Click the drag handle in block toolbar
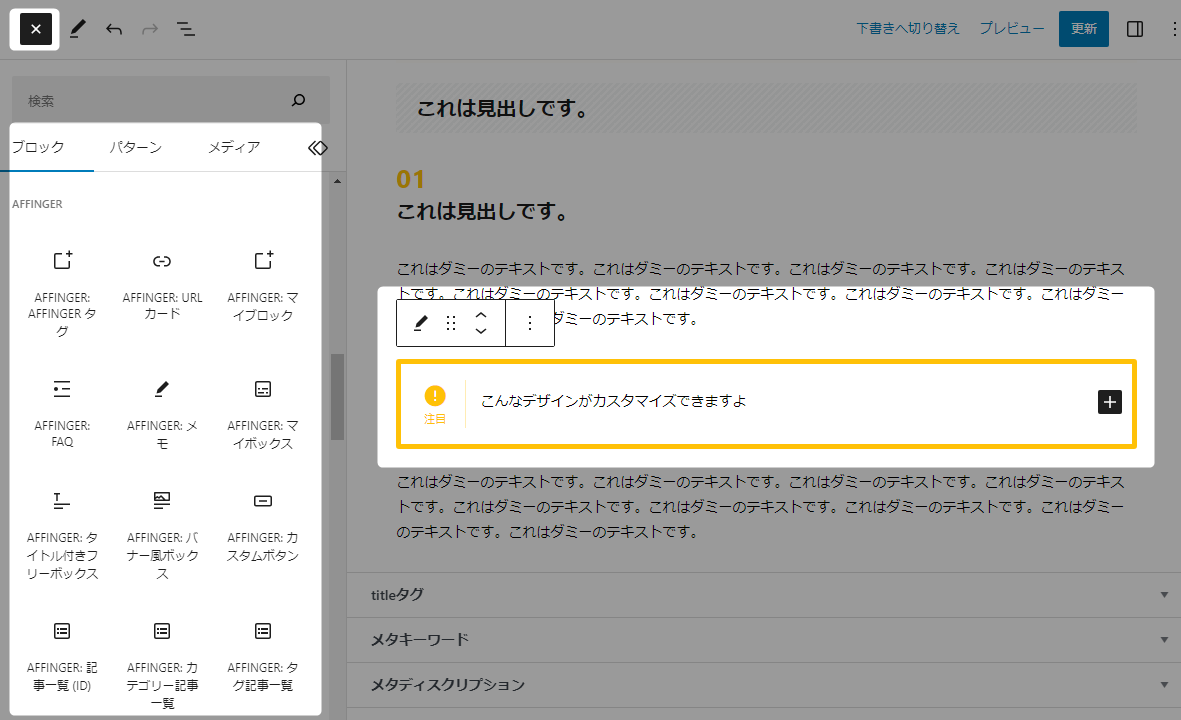Screen dimensions: 1181x720 tap(450, 323)
